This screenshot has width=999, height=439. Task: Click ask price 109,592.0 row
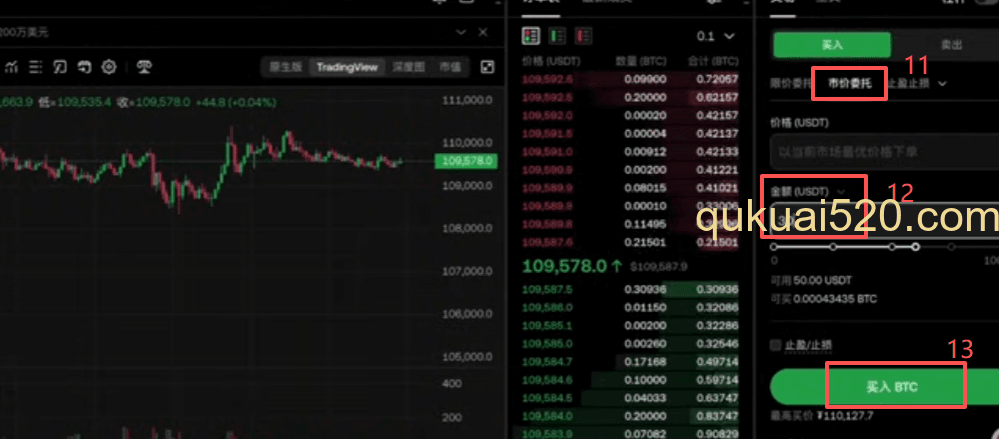pos(630,115)
